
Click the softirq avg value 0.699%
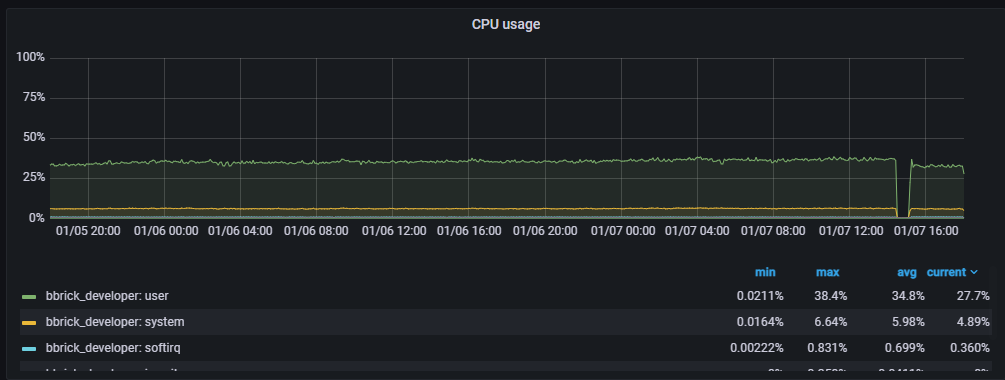pos(906,348)
